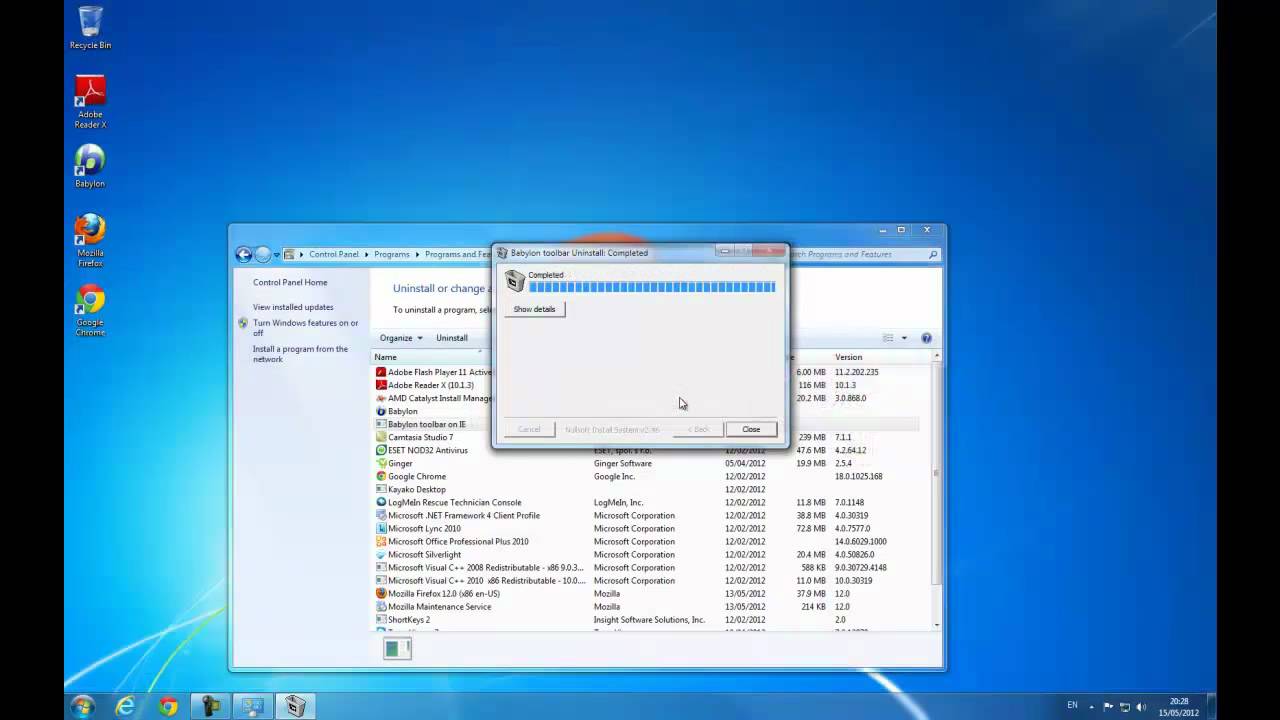Click the Forward arrow in Control Panel
This screenshot has height=720, width=1280.
click(263, 254)
